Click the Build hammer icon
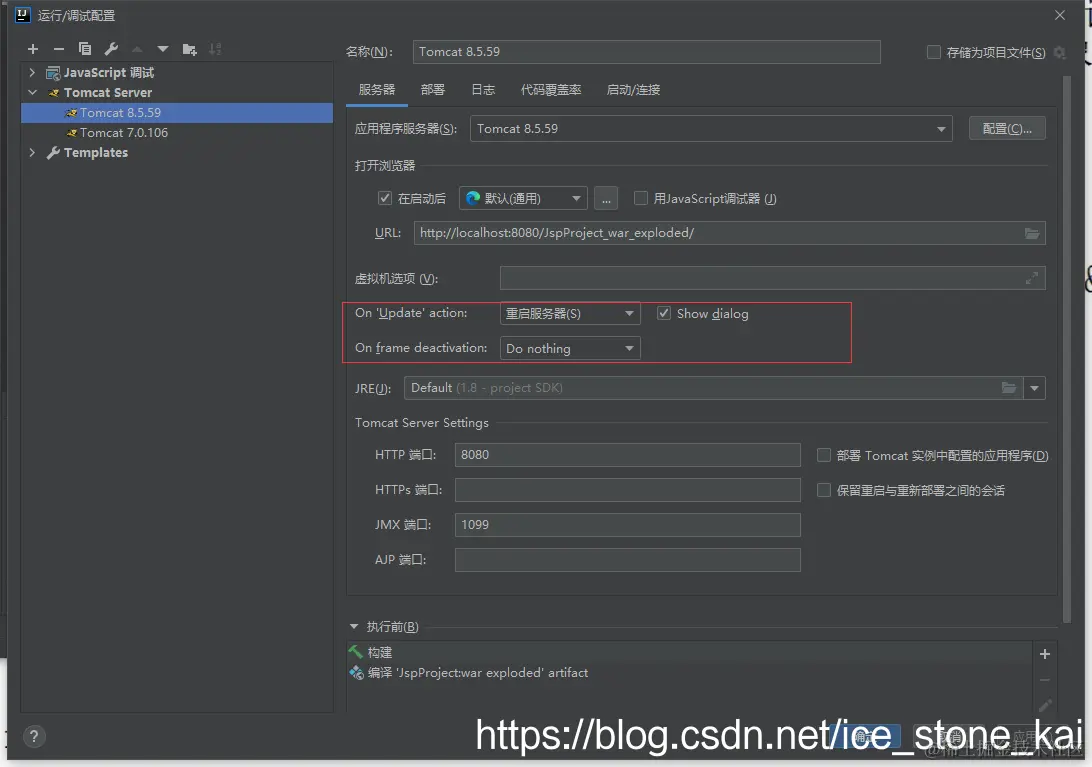The image size is (1092, 767). coord(356,652)
